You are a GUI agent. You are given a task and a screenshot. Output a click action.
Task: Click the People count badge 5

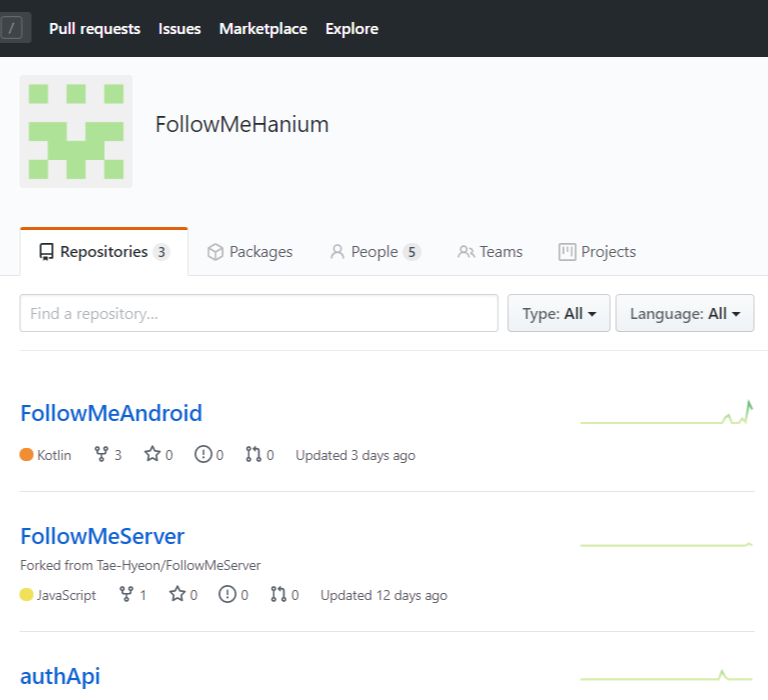412,252
